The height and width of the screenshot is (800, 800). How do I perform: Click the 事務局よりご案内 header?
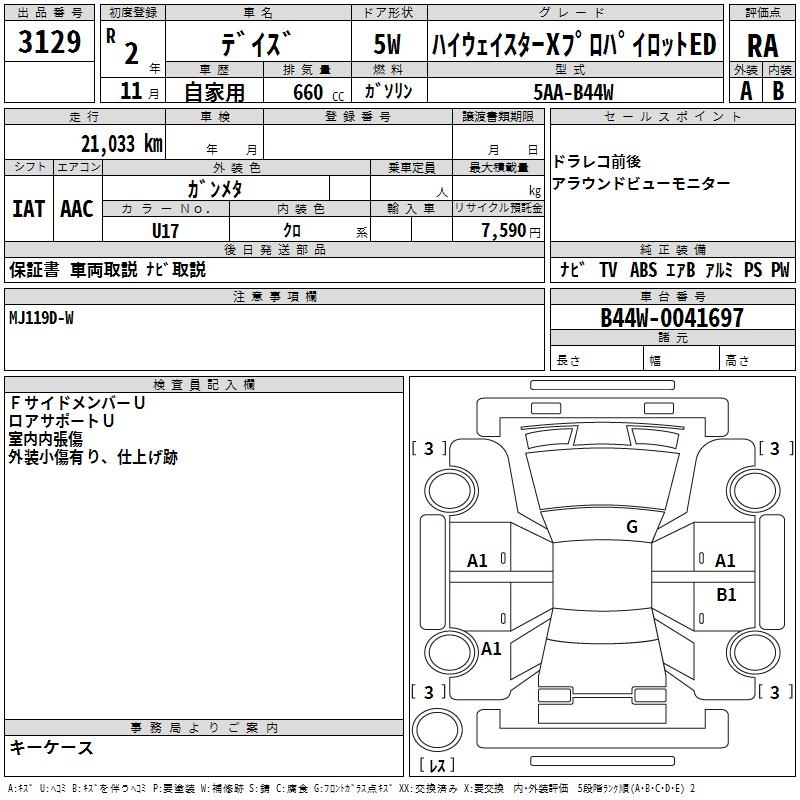[x=204, y=728]
